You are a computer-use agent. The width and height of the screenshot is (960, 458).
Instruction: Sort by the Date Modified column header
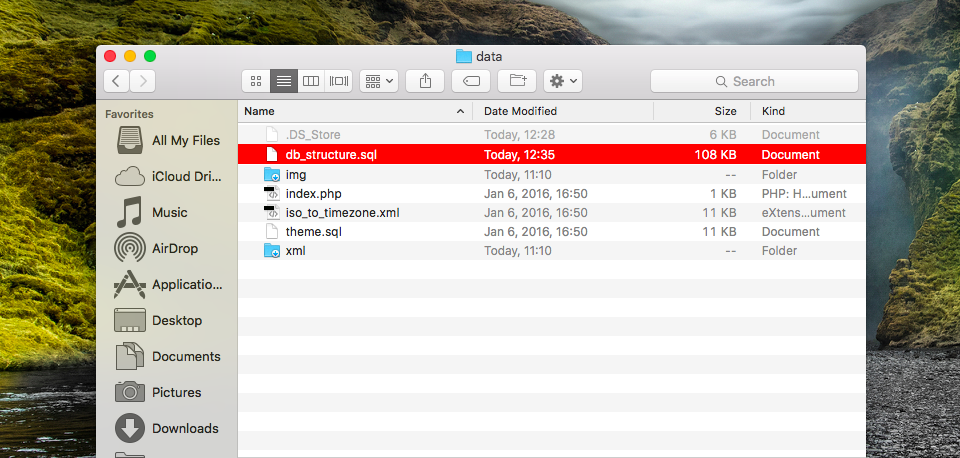(563, 111)
